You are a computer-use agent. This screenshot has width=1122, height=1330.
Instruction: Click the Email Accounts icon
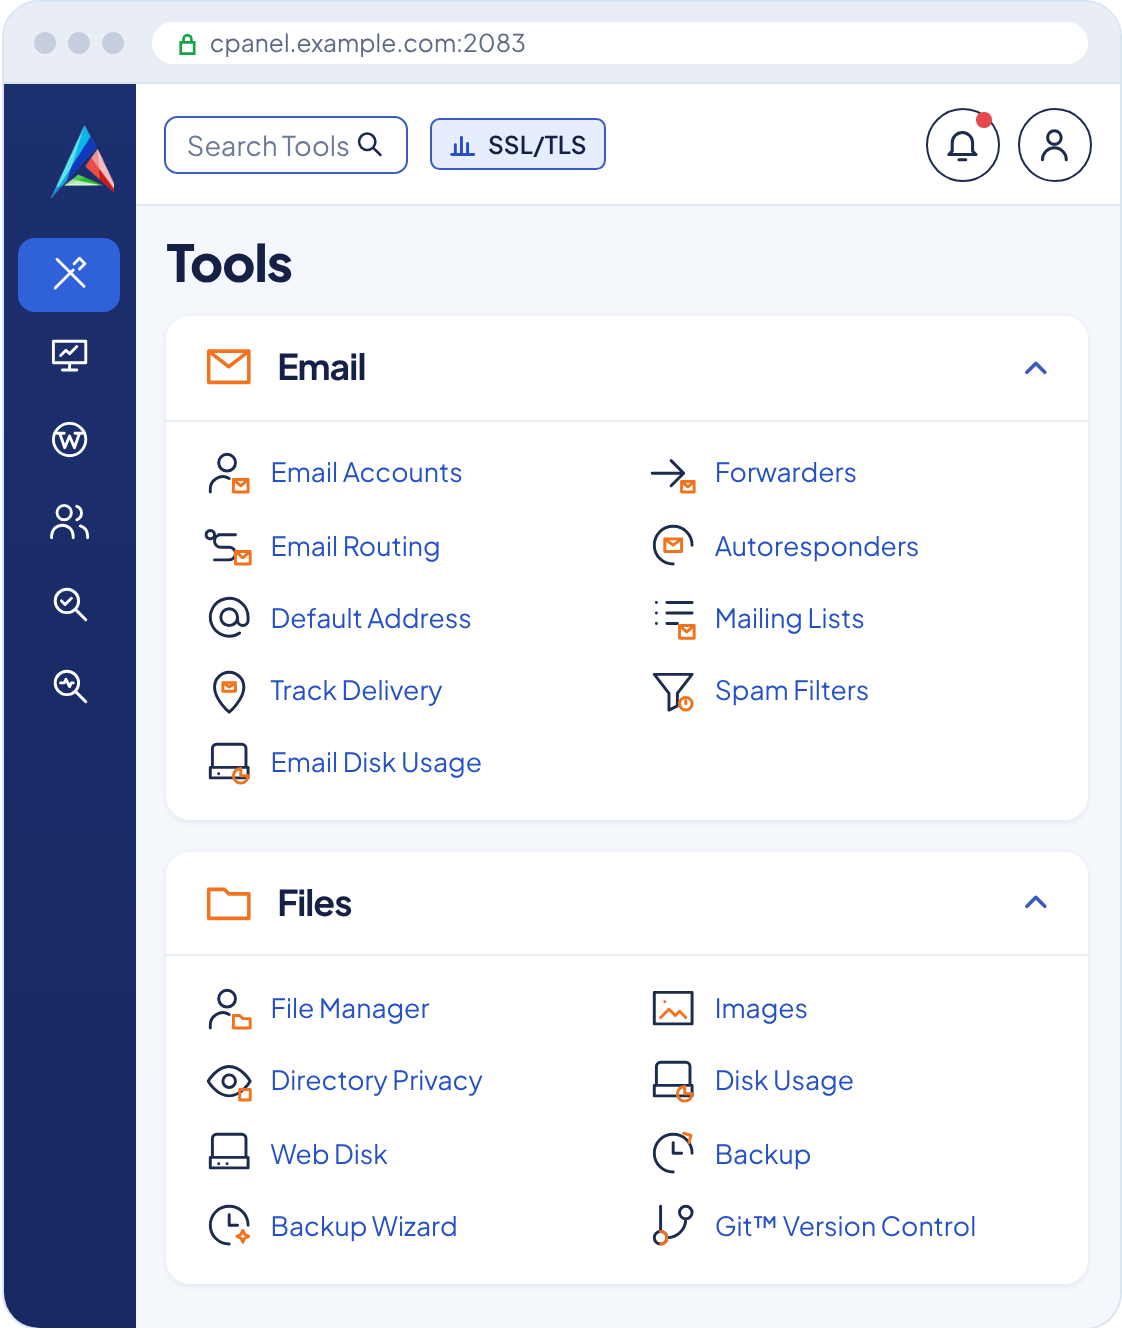pyautogui.click(x=229, y=474)
